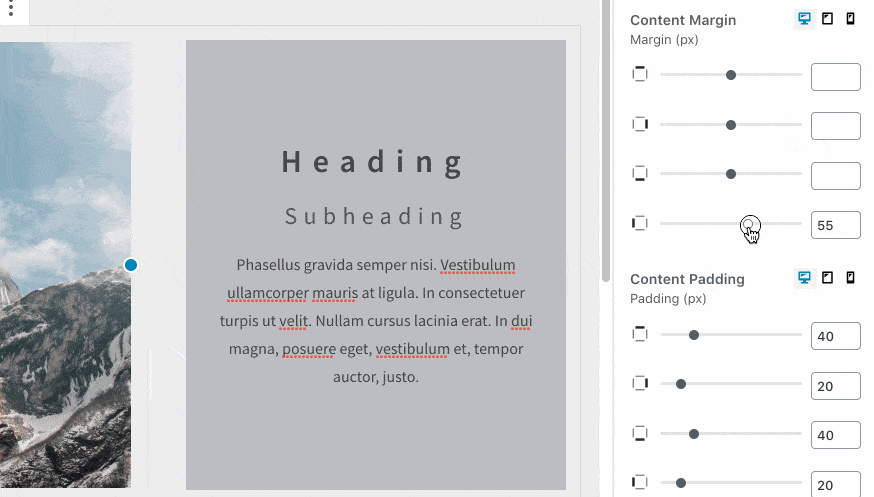Viewport: 874px width, 497px height.
Task: Click the bottom padding slider handle
Action: [693, 433]
